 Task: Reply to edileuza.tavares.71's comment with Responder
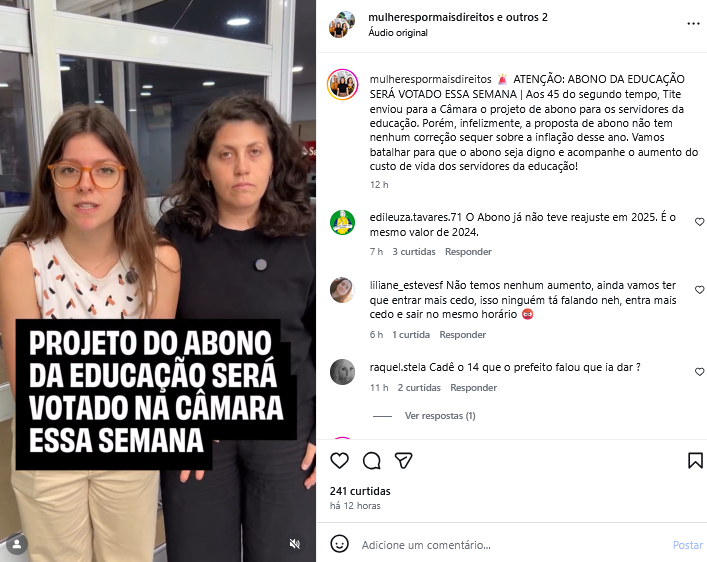tap(468, 252)
